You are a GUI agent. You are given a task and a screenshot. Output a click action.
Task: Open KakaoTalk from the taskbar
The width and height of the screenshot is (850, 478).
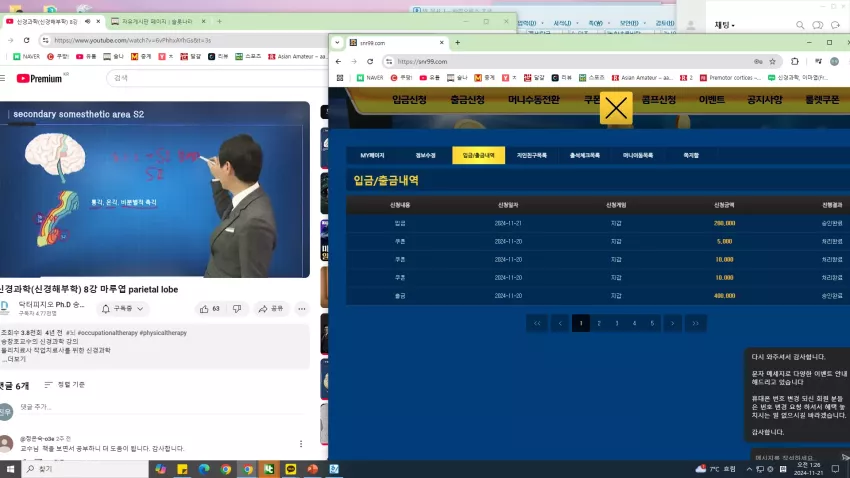[291, 469]
